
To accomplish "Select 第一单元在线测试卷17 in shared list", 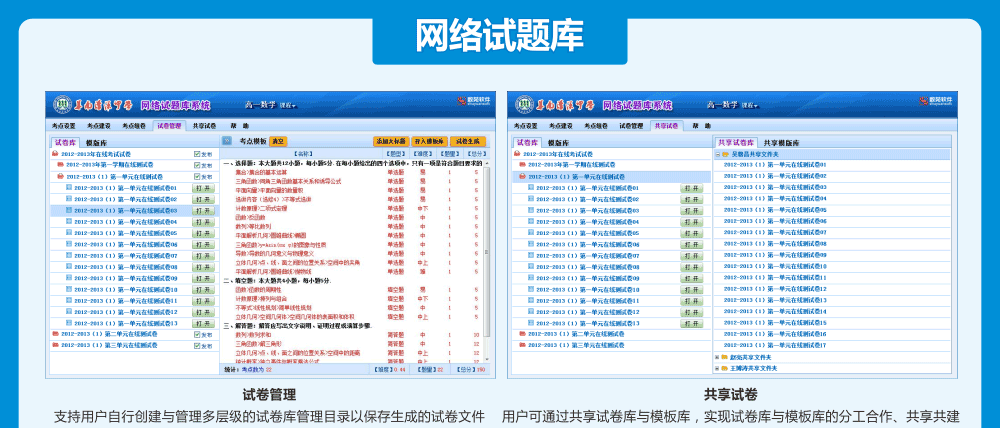I will point(776,345).
